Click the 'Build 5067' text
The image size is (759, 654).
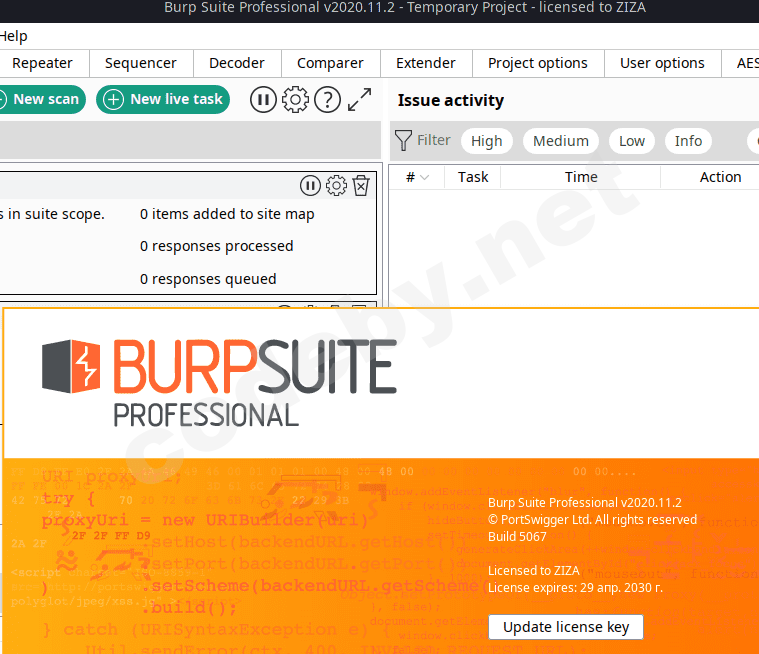(517, 537)
